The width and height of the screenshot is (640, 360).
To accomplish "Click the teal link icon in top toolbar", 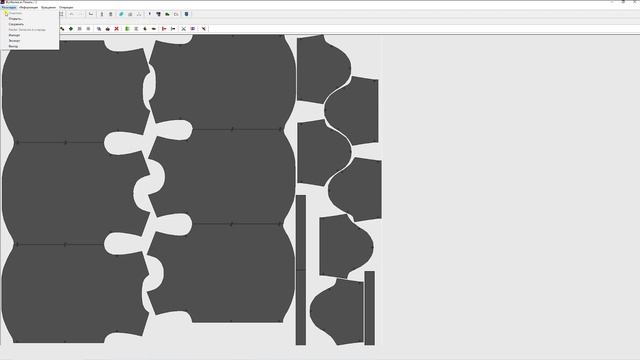I will pos(121,14).
